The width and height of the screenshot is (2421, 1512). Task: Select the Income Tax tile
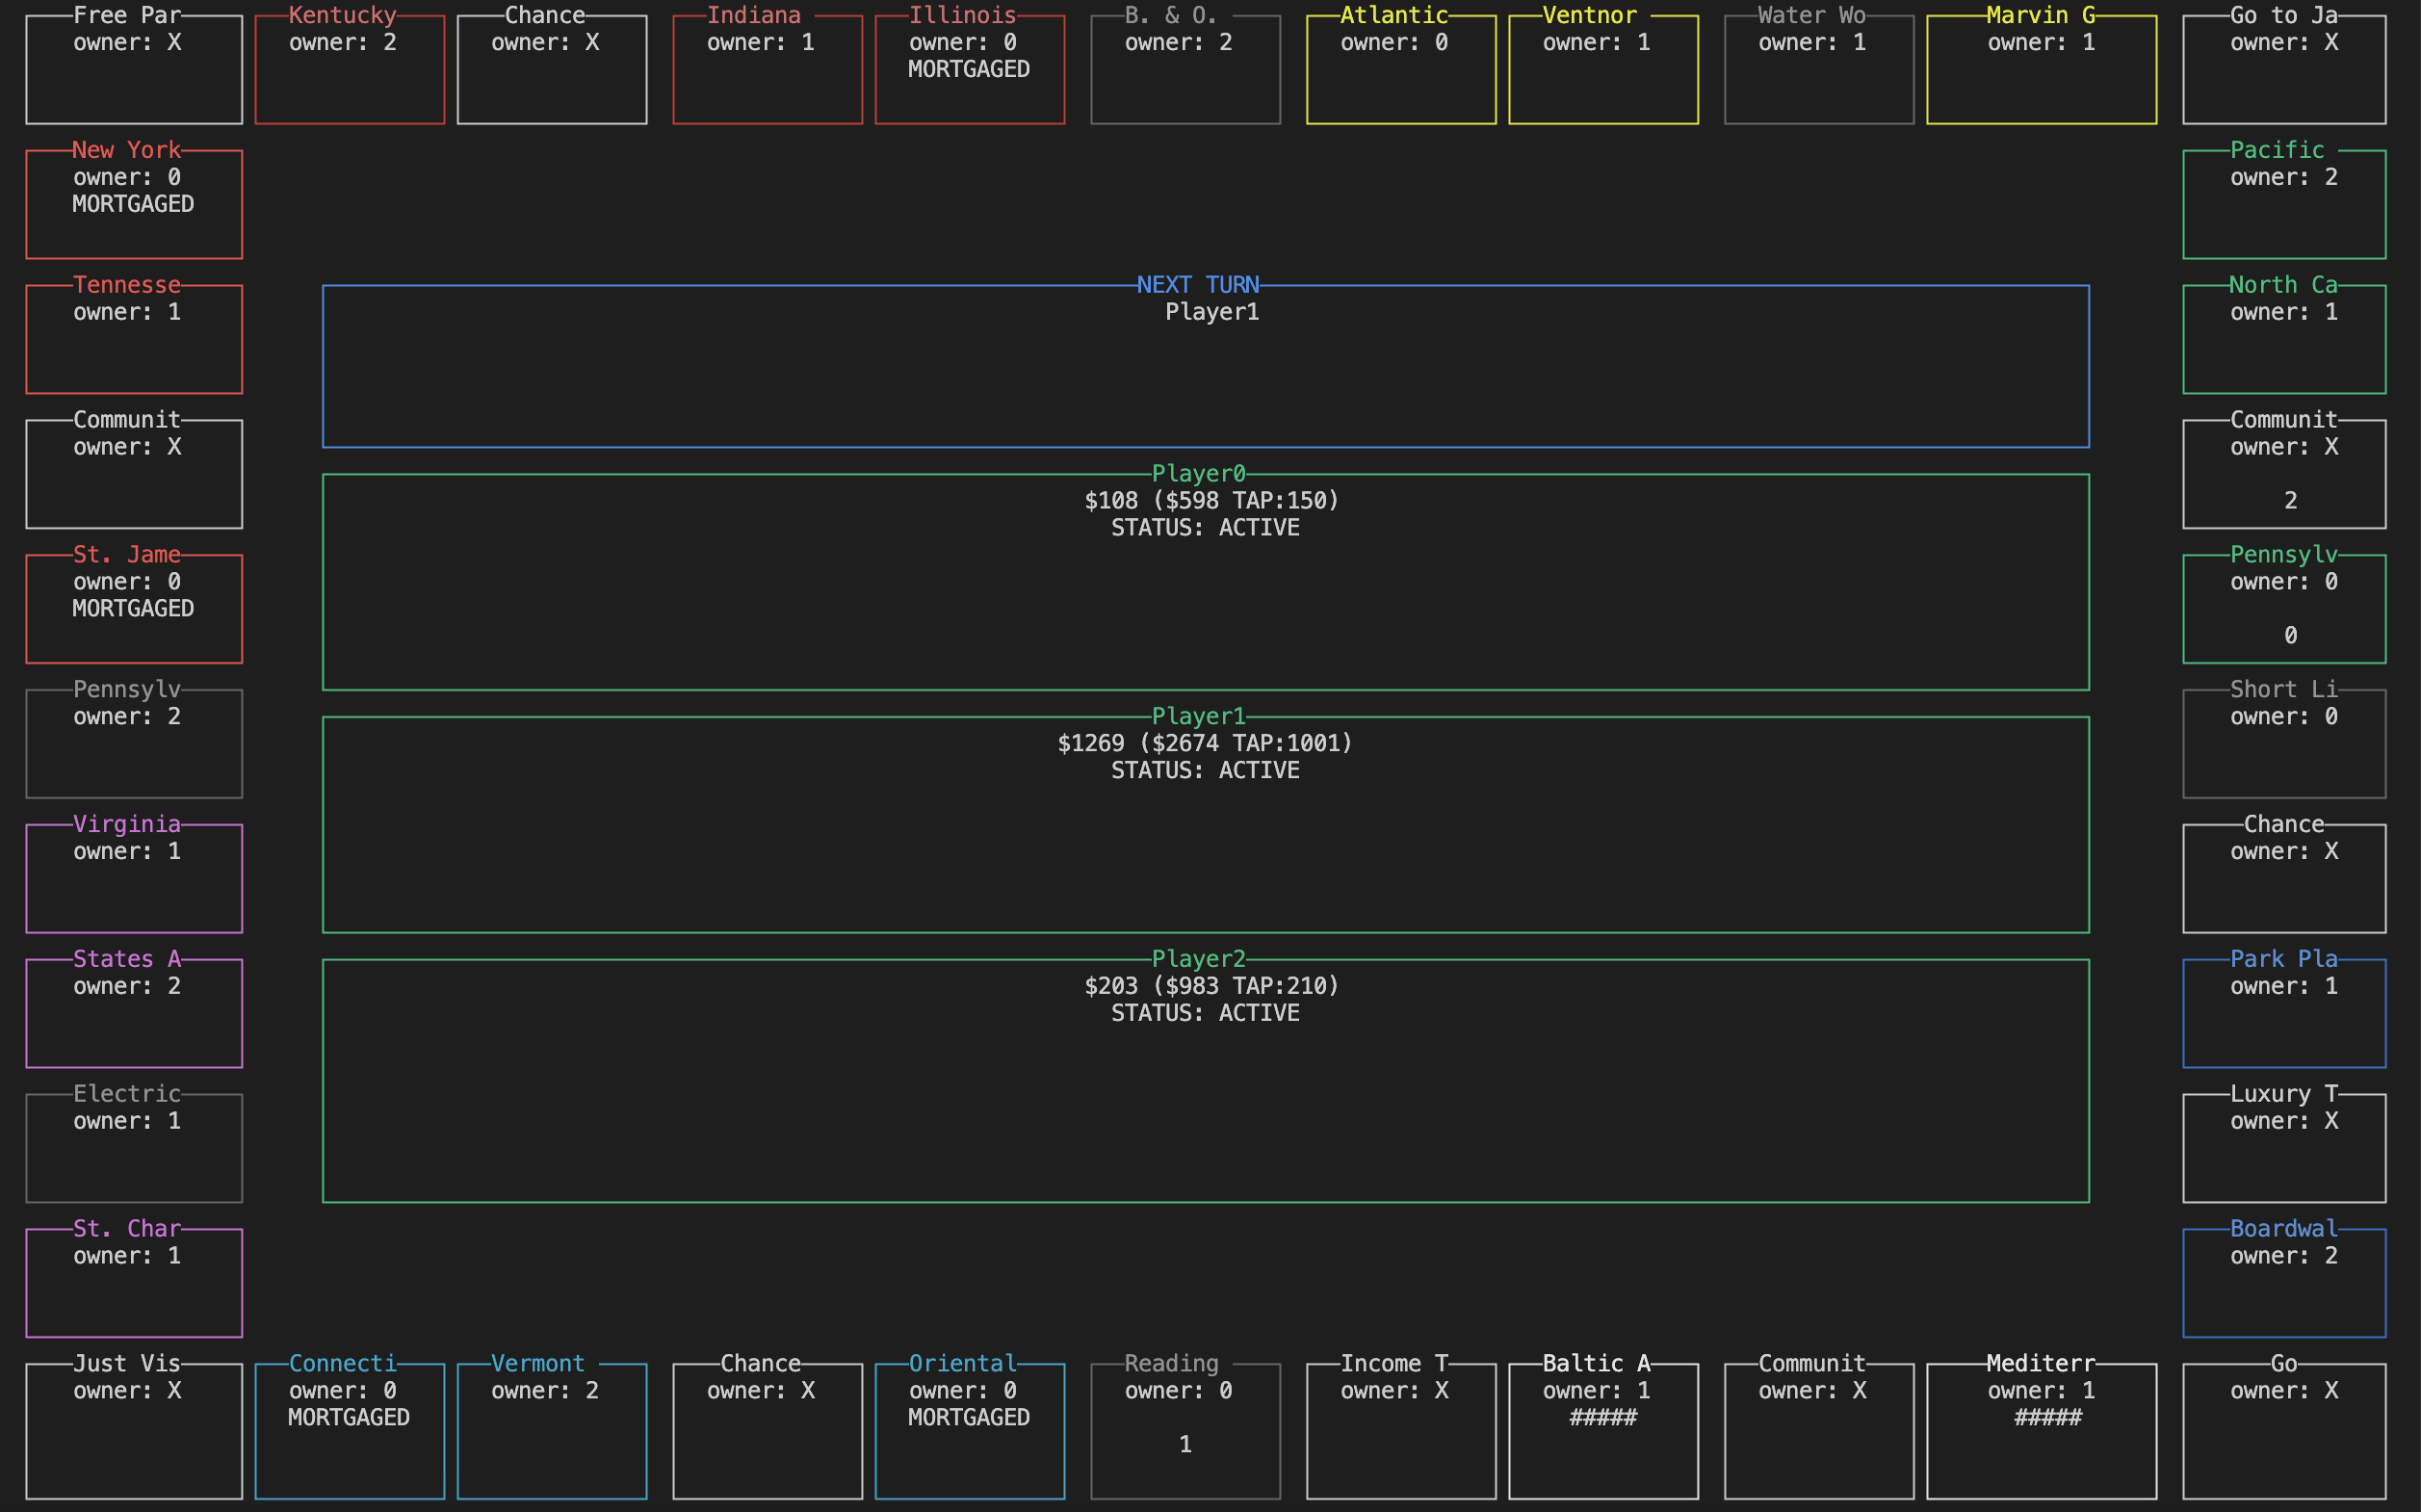(x=1400, y=1430)
